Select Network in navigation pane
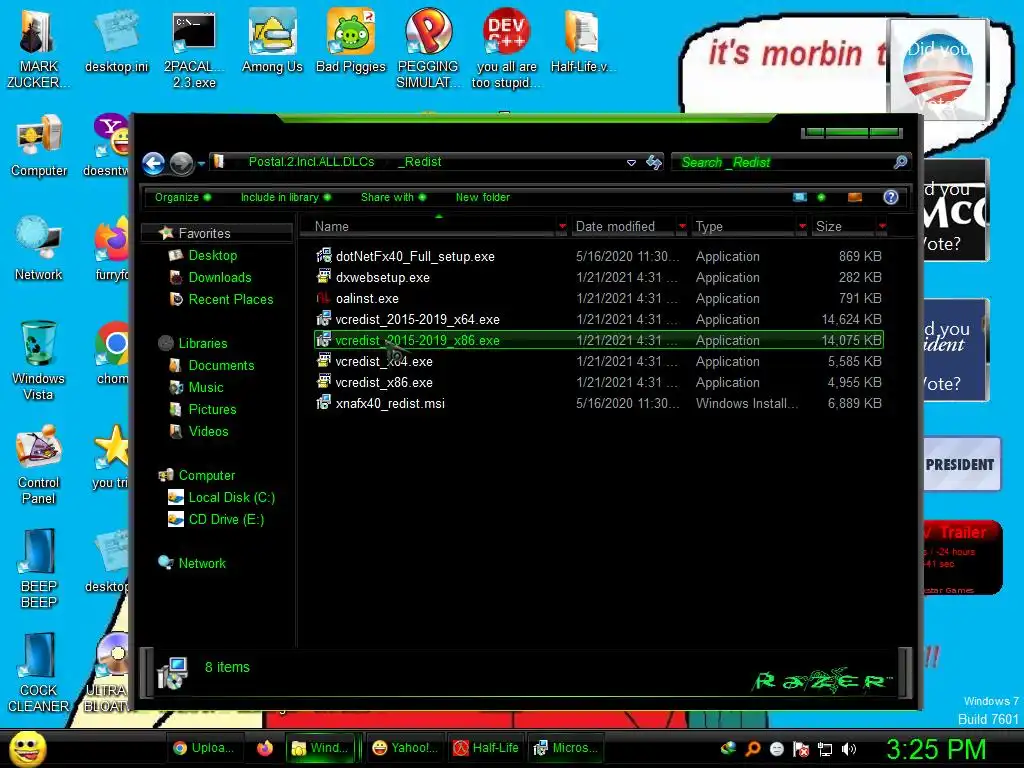This screenshot has width=1024, height=768. pos(202,564)
